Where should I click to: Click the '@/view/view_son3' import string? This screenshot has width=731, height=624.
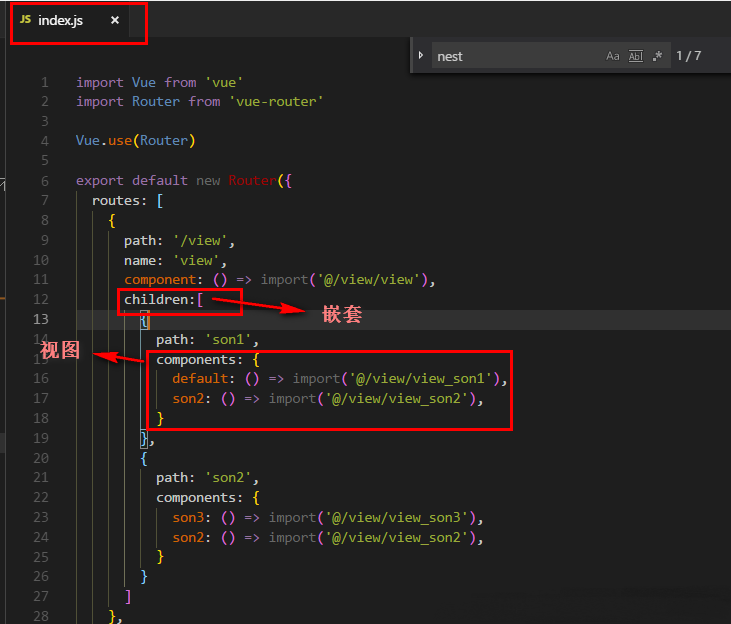click(x=397, y=518)
